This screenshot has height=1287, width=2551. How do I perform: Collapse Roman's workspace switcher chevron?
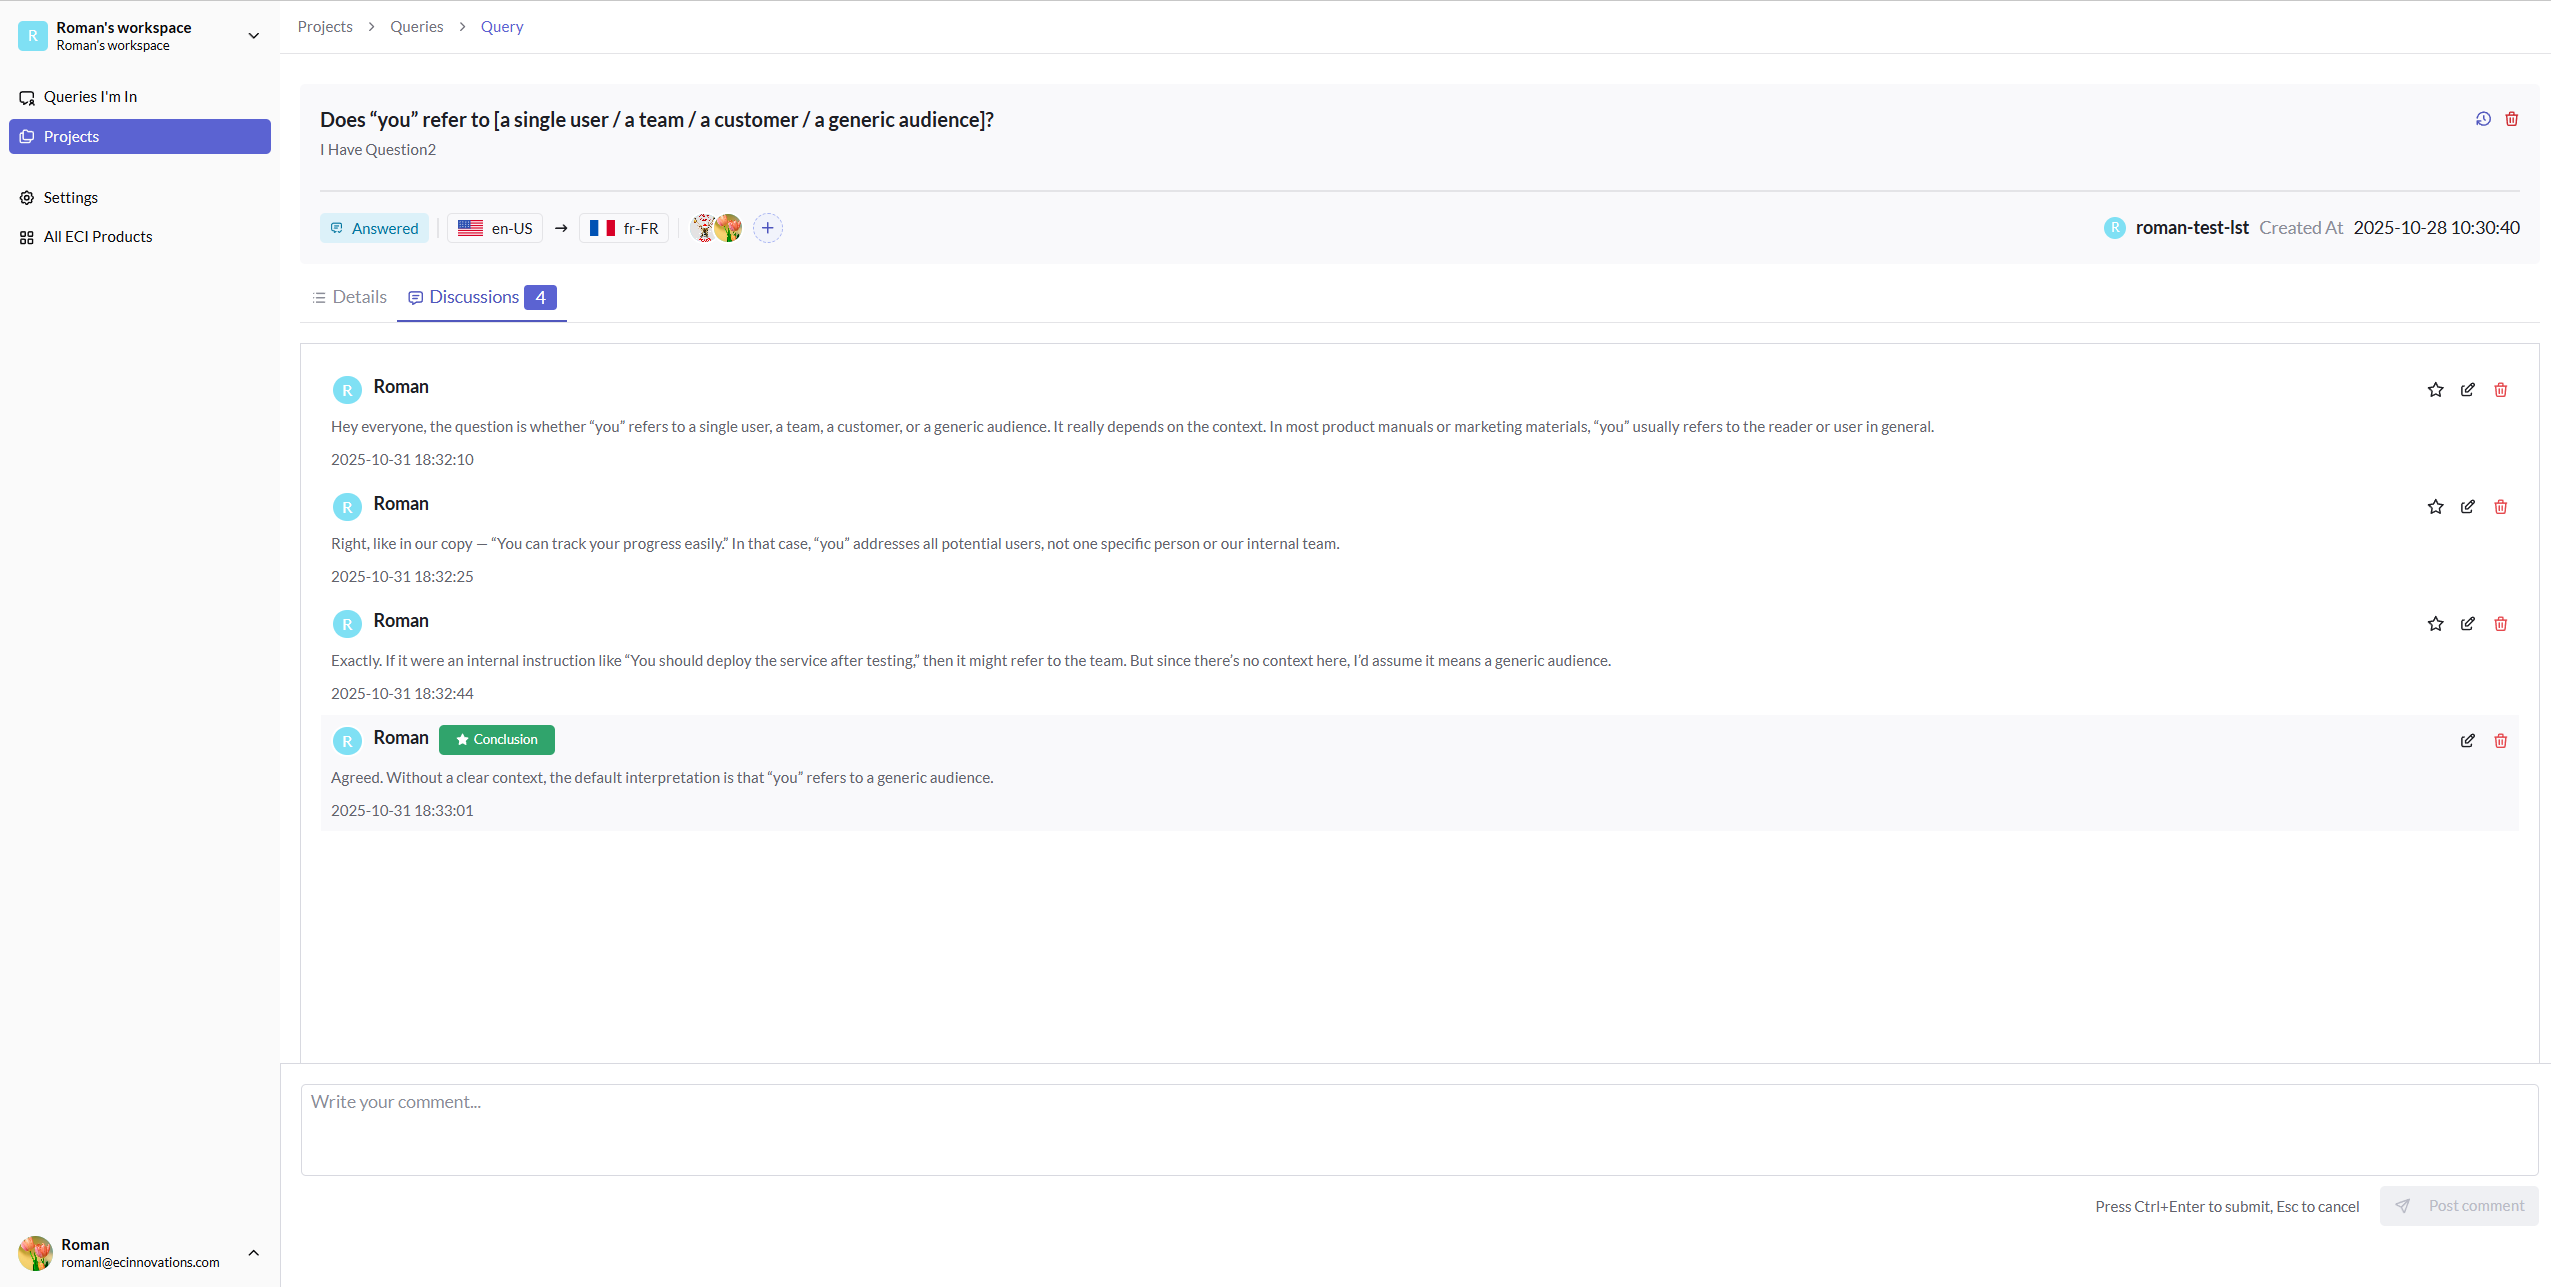(253, 35)
